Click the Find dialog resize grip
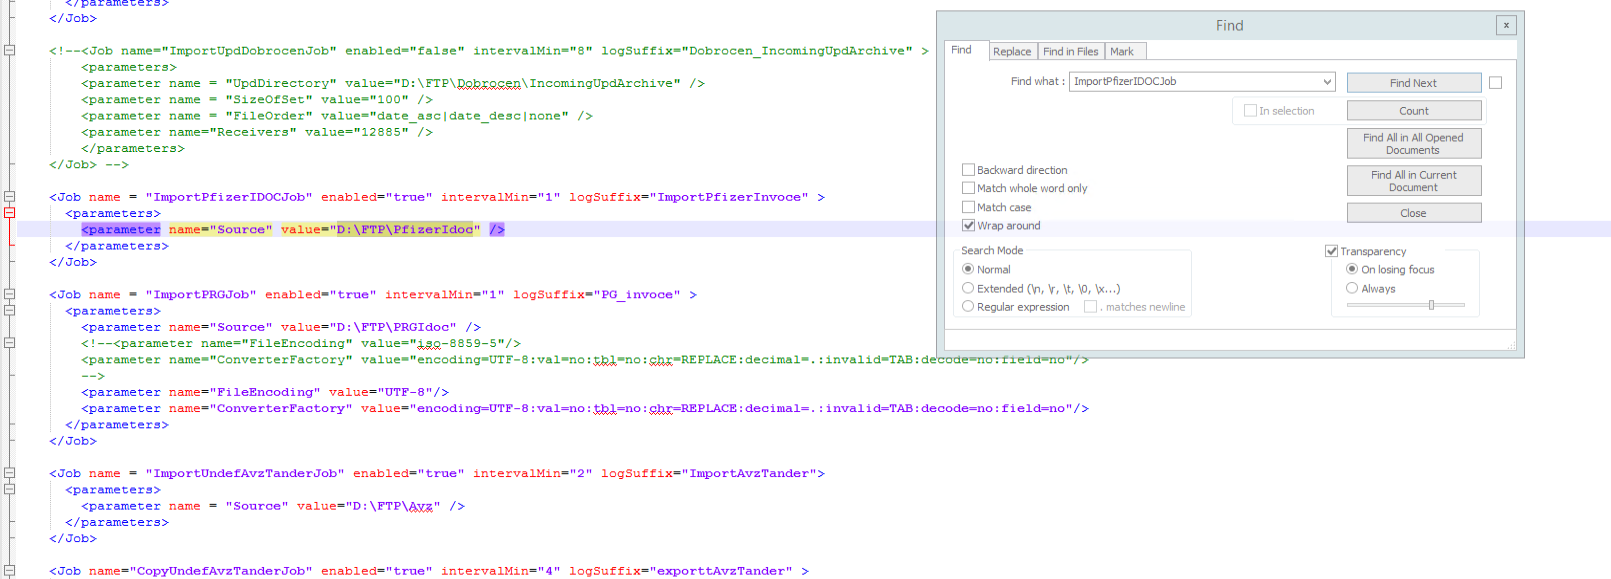 1511,346
